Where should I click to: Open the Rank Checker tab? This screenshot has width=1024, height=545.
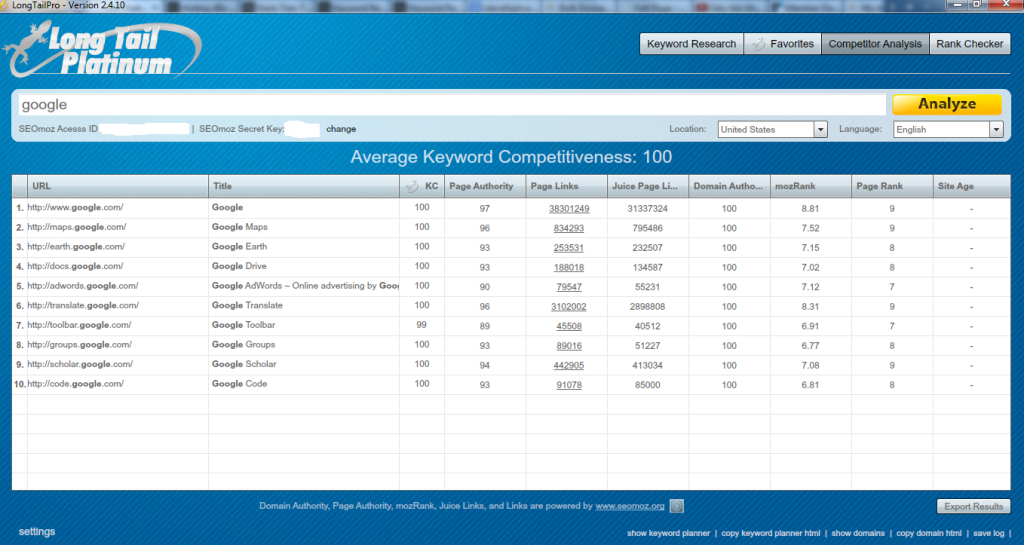[x=969, y=44]
